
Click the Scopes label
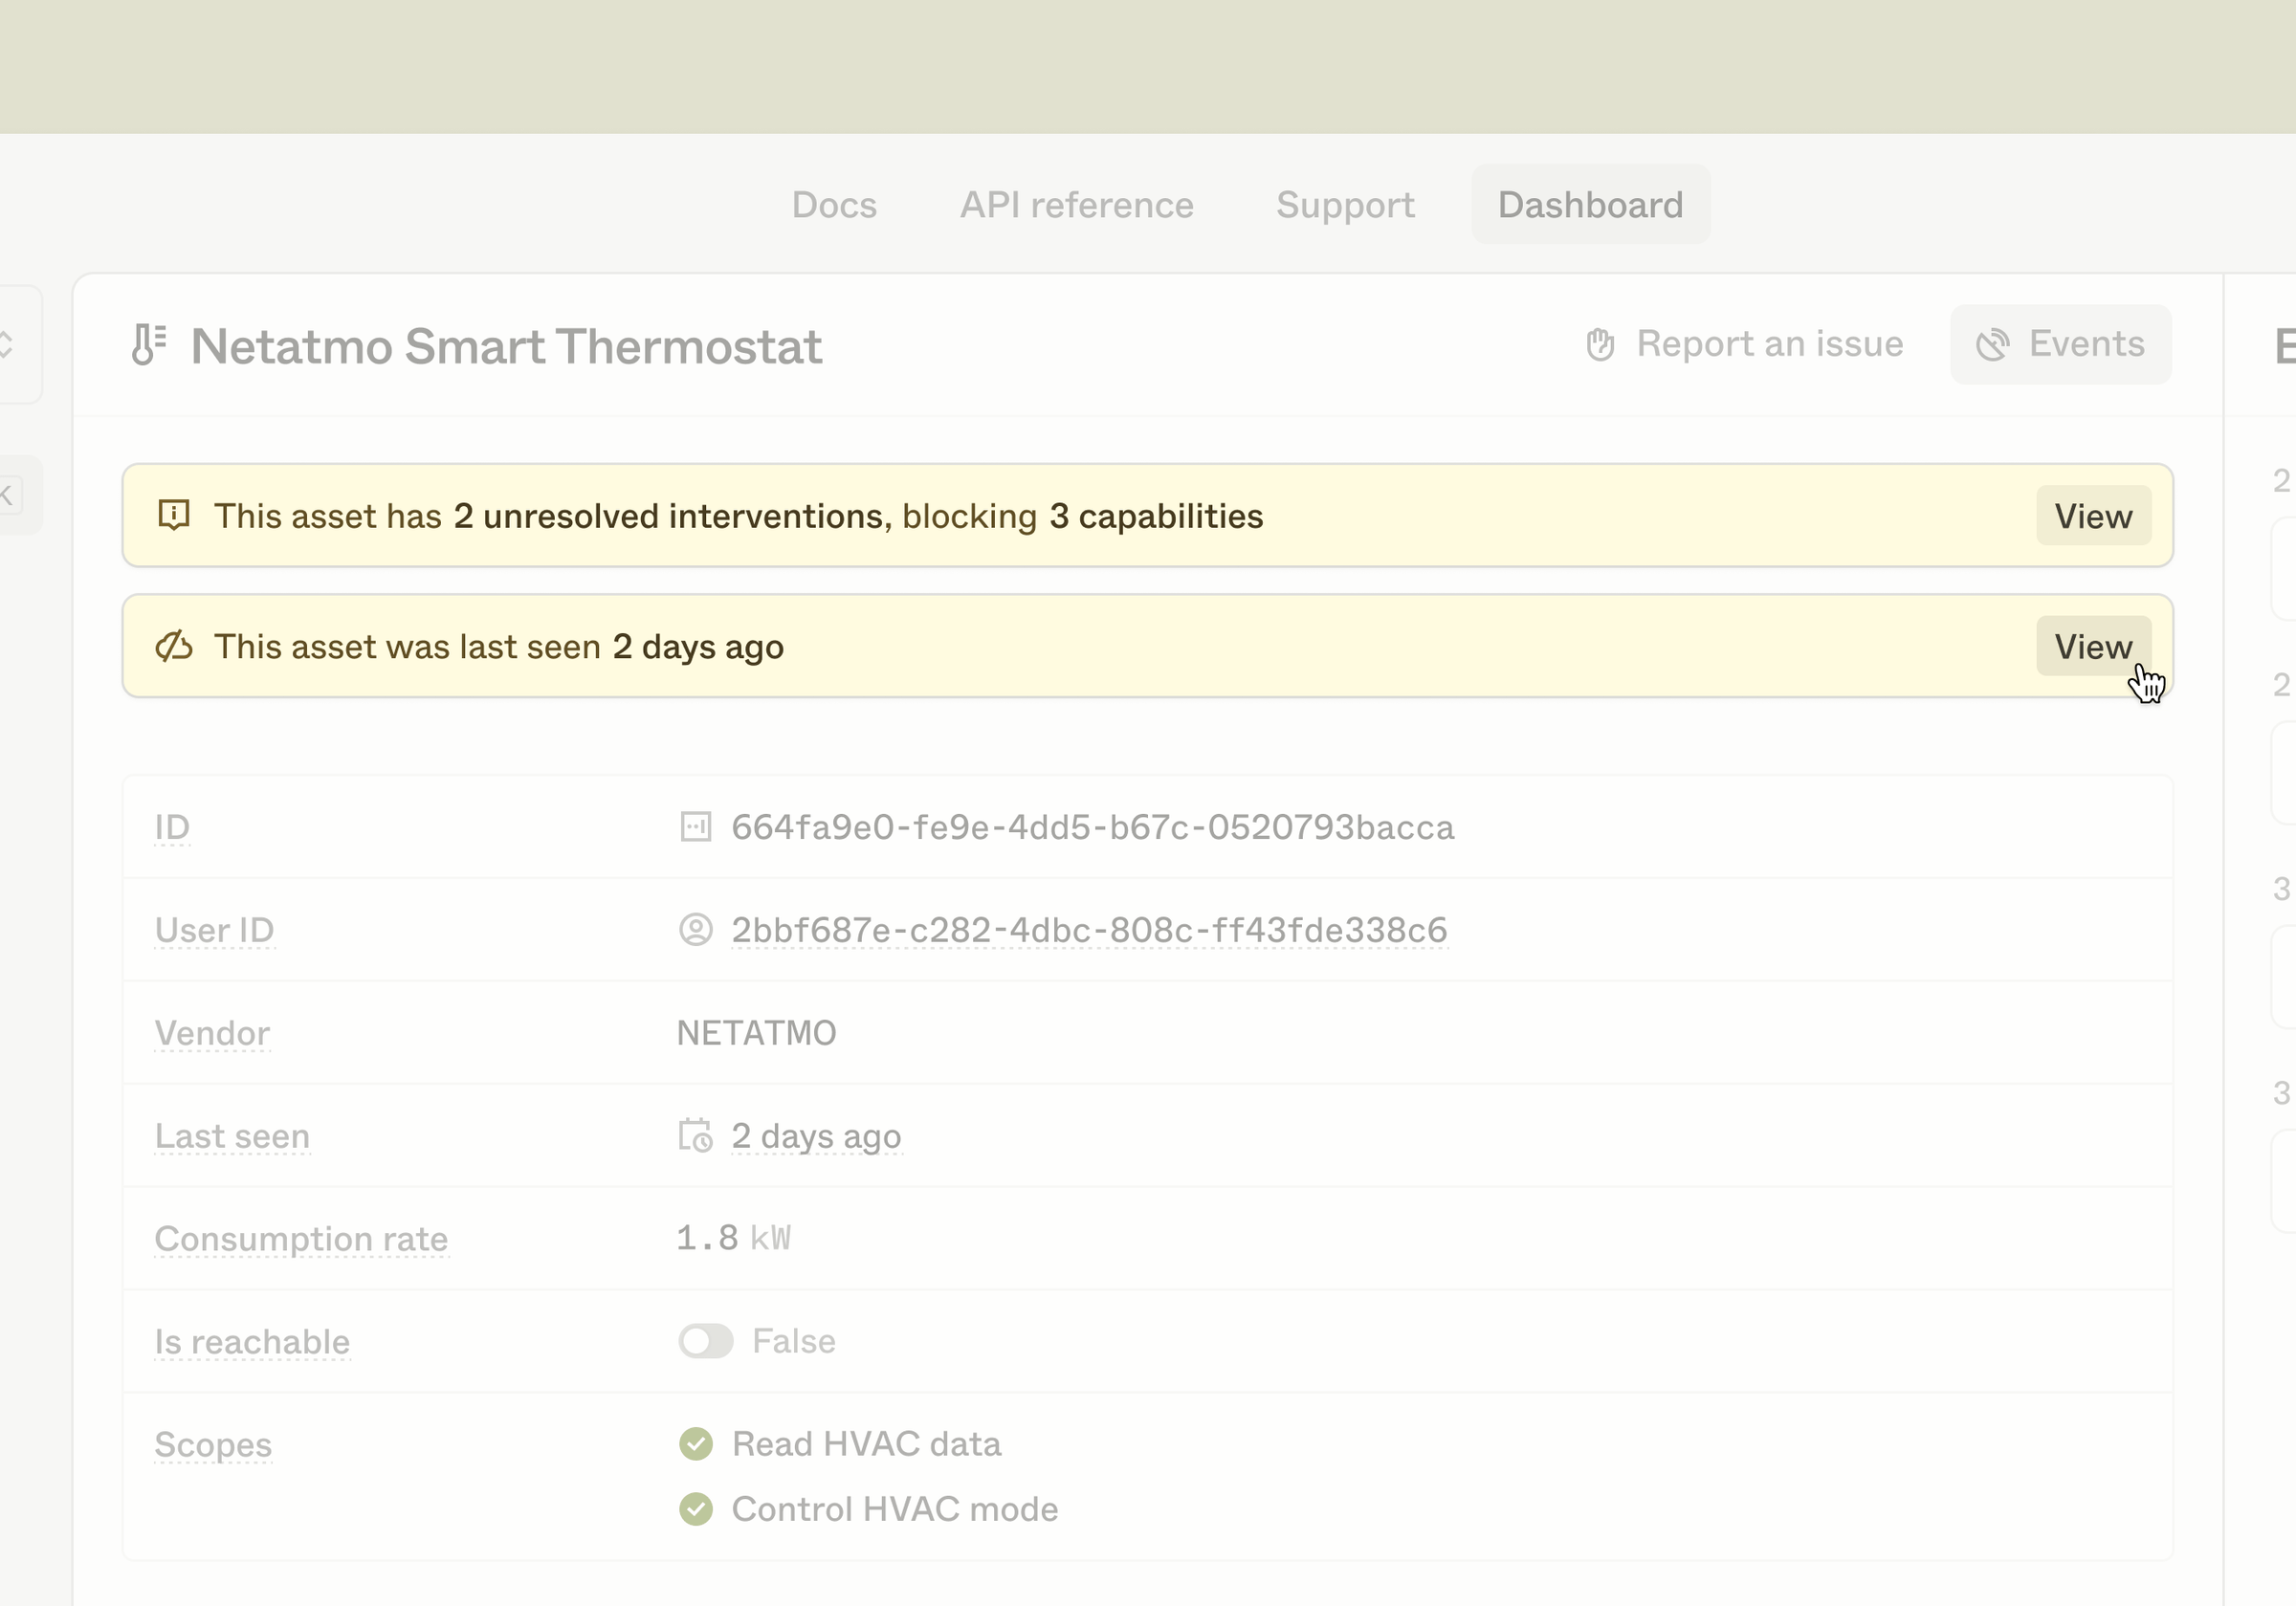point(213,1445)
